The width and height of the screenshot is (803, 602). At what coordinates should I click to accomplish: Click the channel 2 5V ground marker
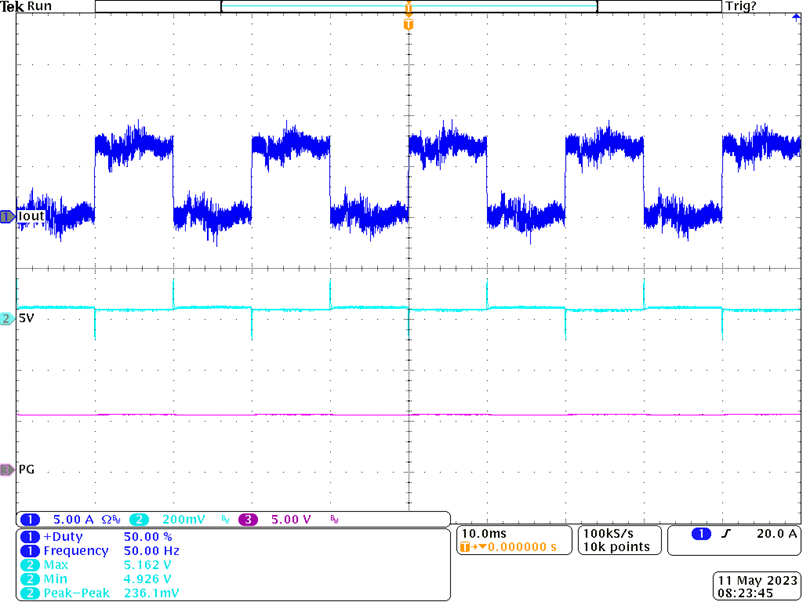click(x=7, y=318)
